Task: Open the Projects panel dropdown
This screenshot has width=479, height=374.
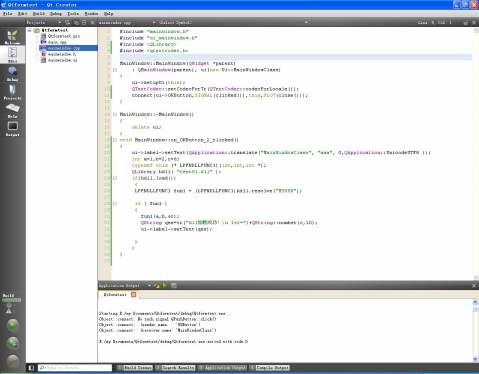Action: click(59, 22)
